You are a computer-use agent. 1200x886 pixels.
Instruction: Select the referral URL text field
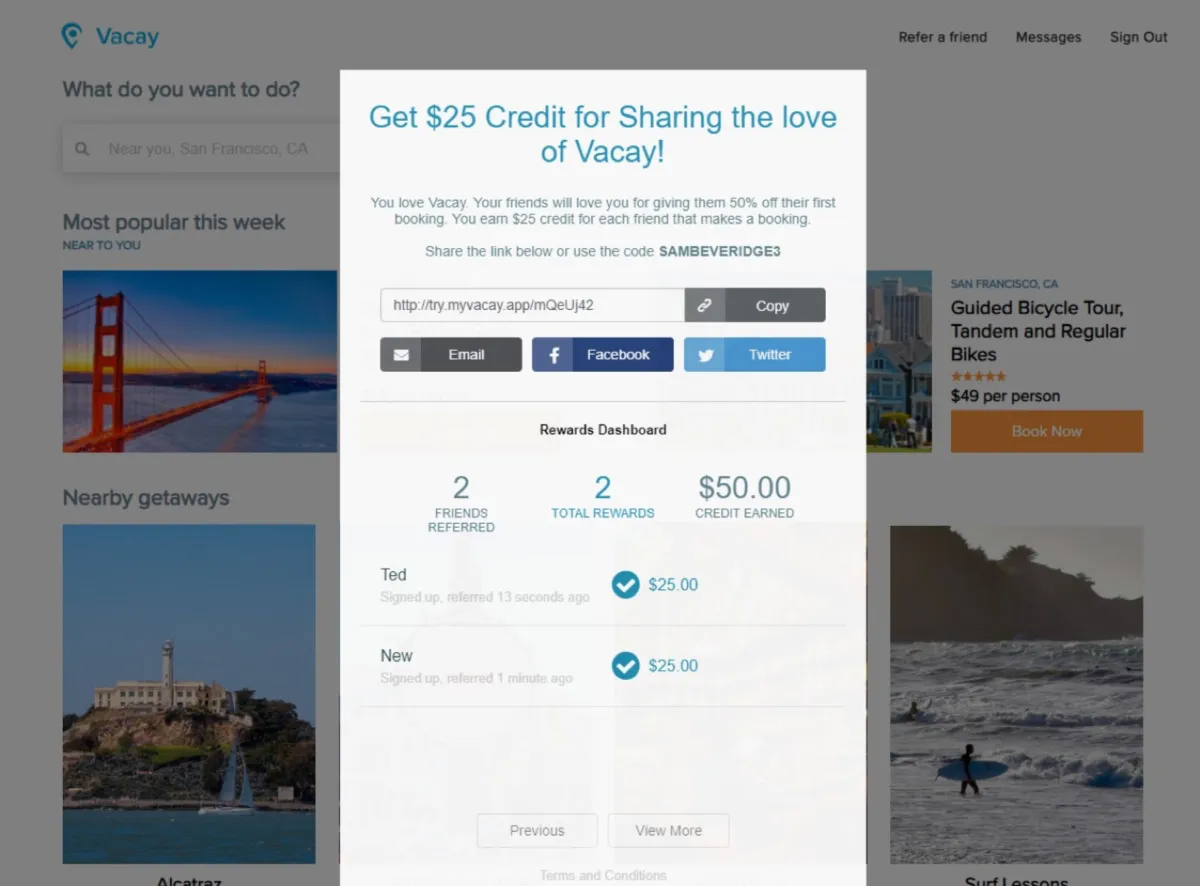pos(533,306)
